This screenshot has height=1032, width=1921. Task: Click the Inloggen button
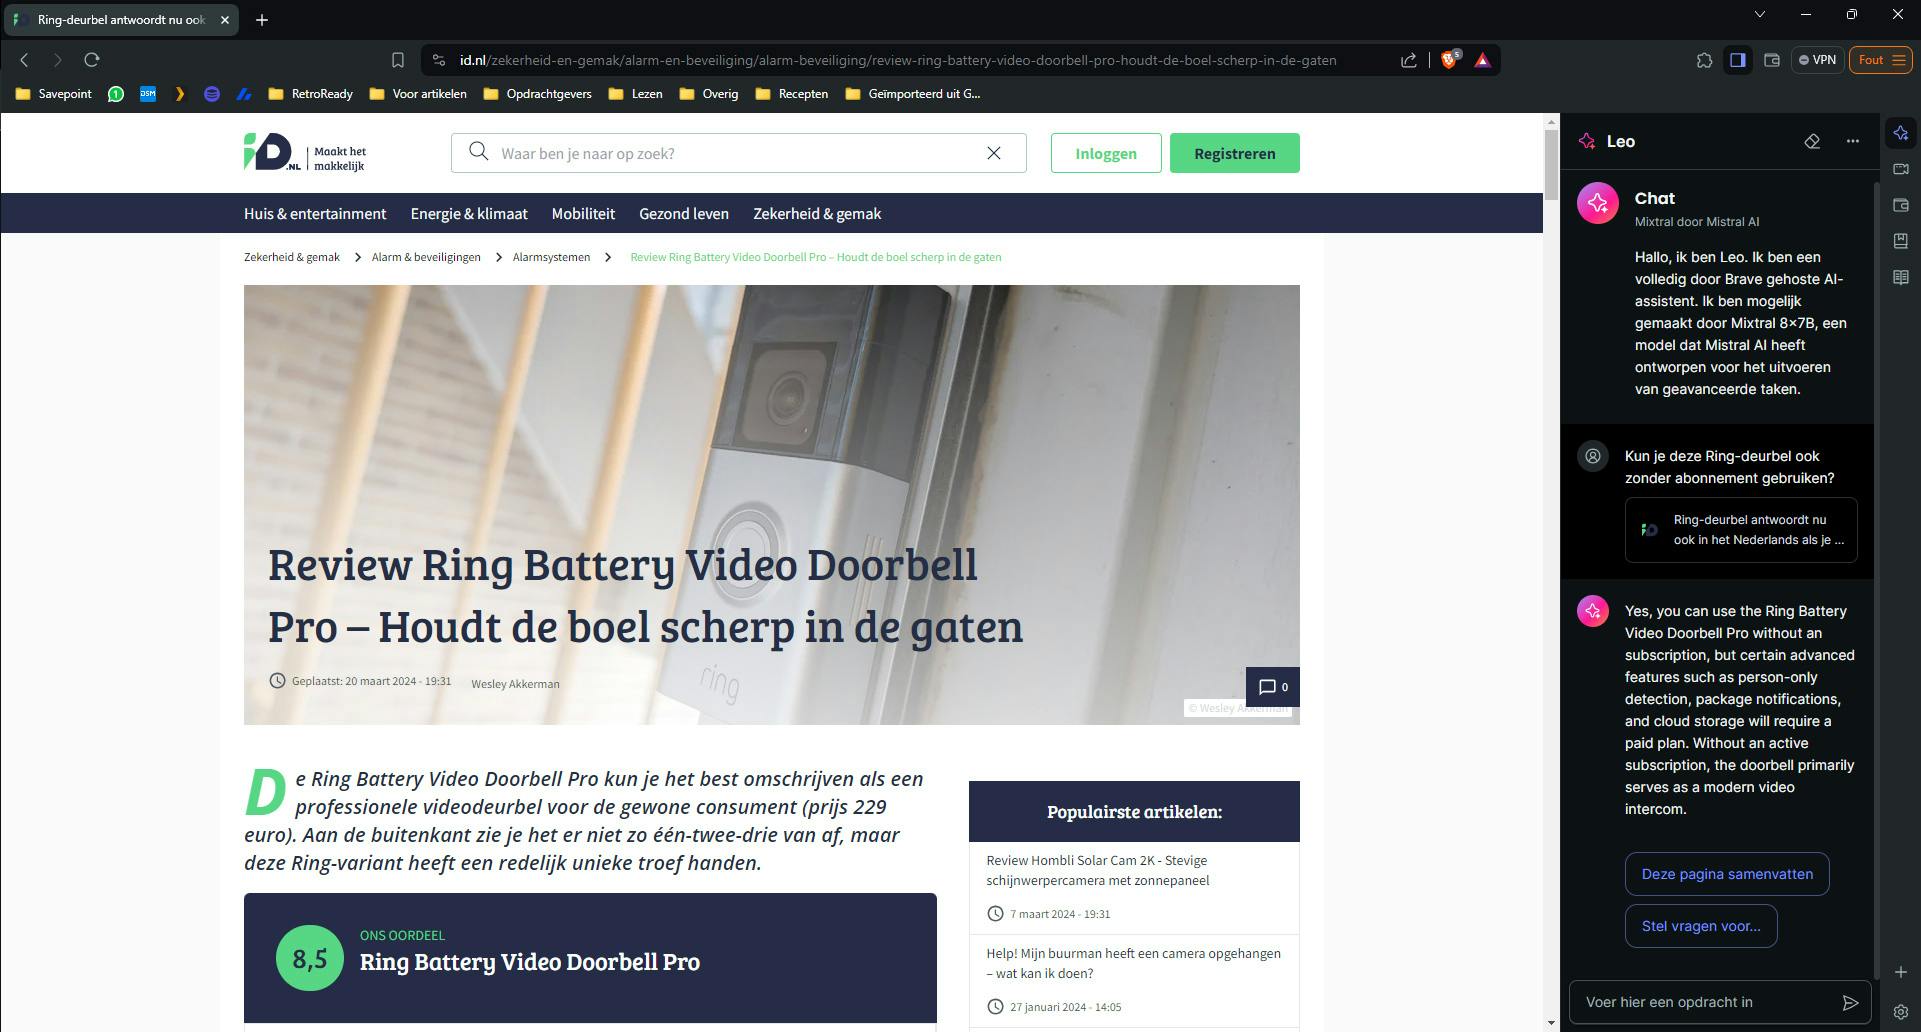click(1106, 153)
